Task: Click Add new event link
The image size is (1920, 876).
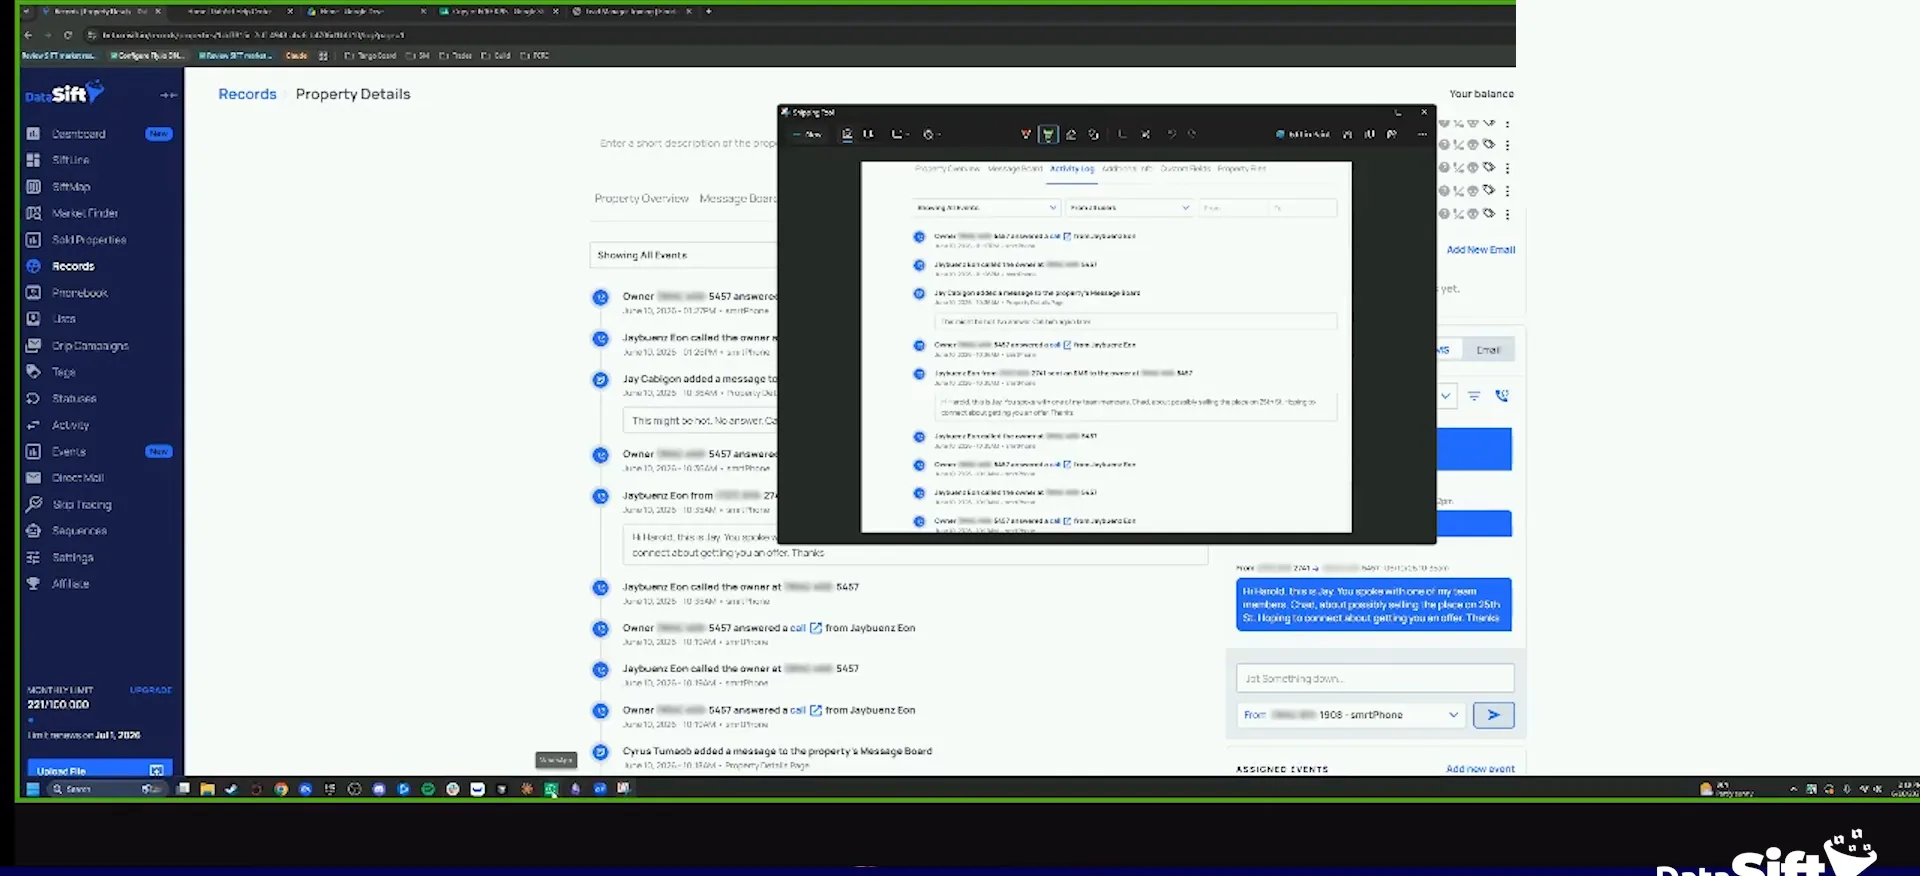Action: tap(1480, 769)
